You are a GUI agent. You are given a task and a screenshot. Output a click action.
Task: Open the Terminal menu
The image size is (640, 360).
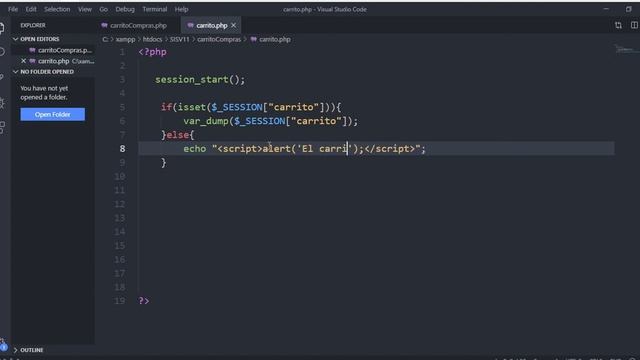(x=155, y=9)
